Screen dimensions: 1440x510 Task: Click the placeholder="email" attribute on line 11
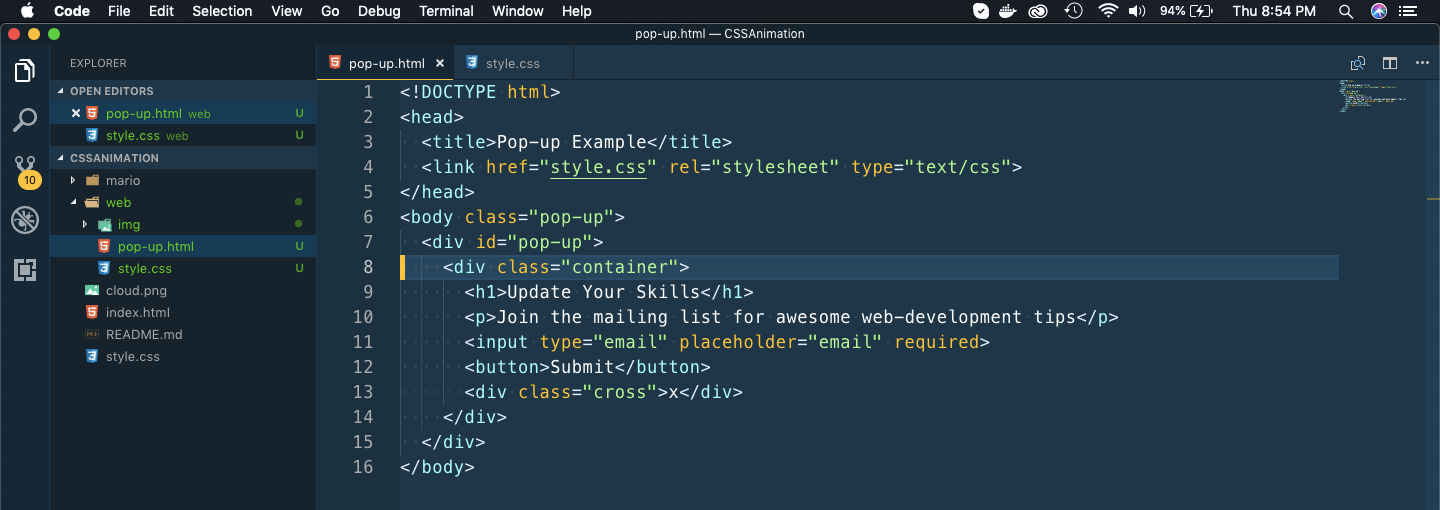(780, 342)
